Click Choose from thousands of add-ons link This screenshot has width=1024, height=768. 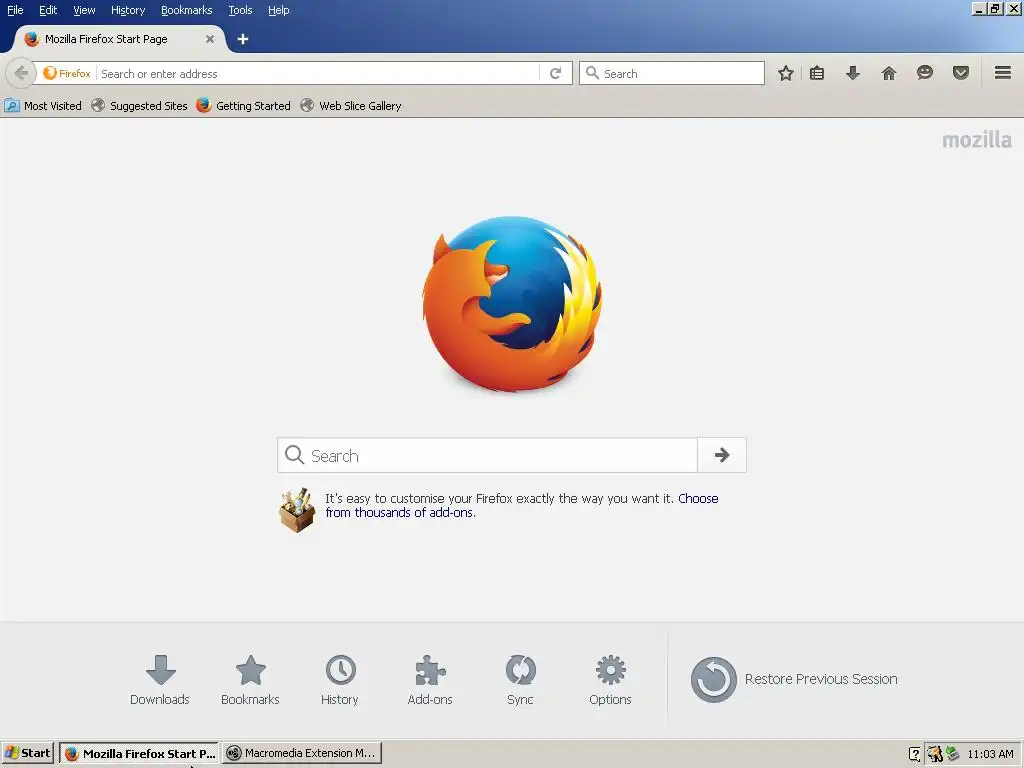[522, 505]
